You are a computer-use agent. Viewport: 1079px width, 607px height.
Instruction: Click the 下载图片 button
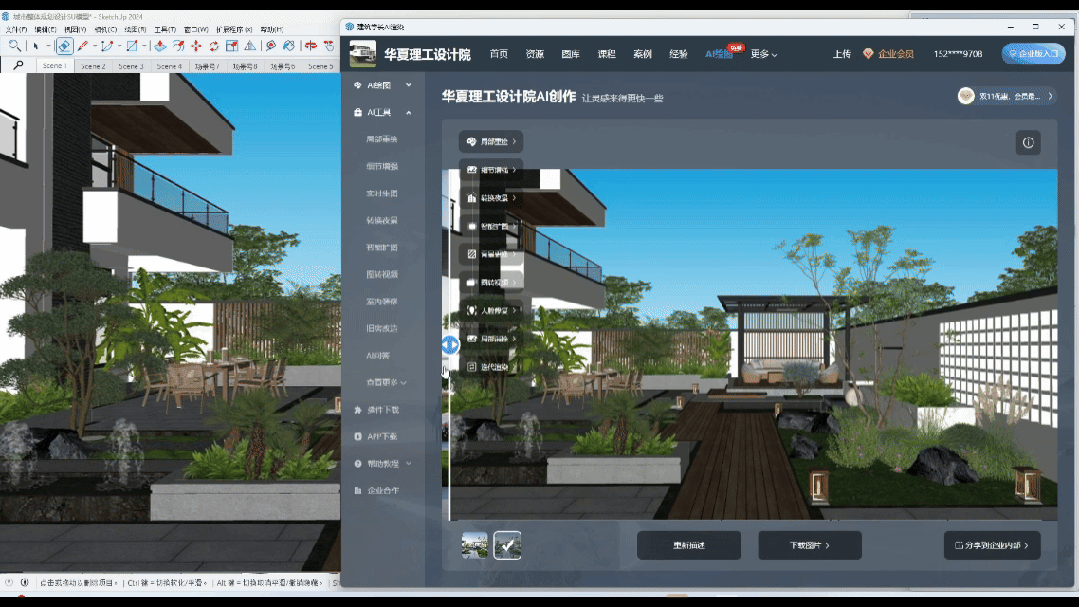tap(810, 545)
